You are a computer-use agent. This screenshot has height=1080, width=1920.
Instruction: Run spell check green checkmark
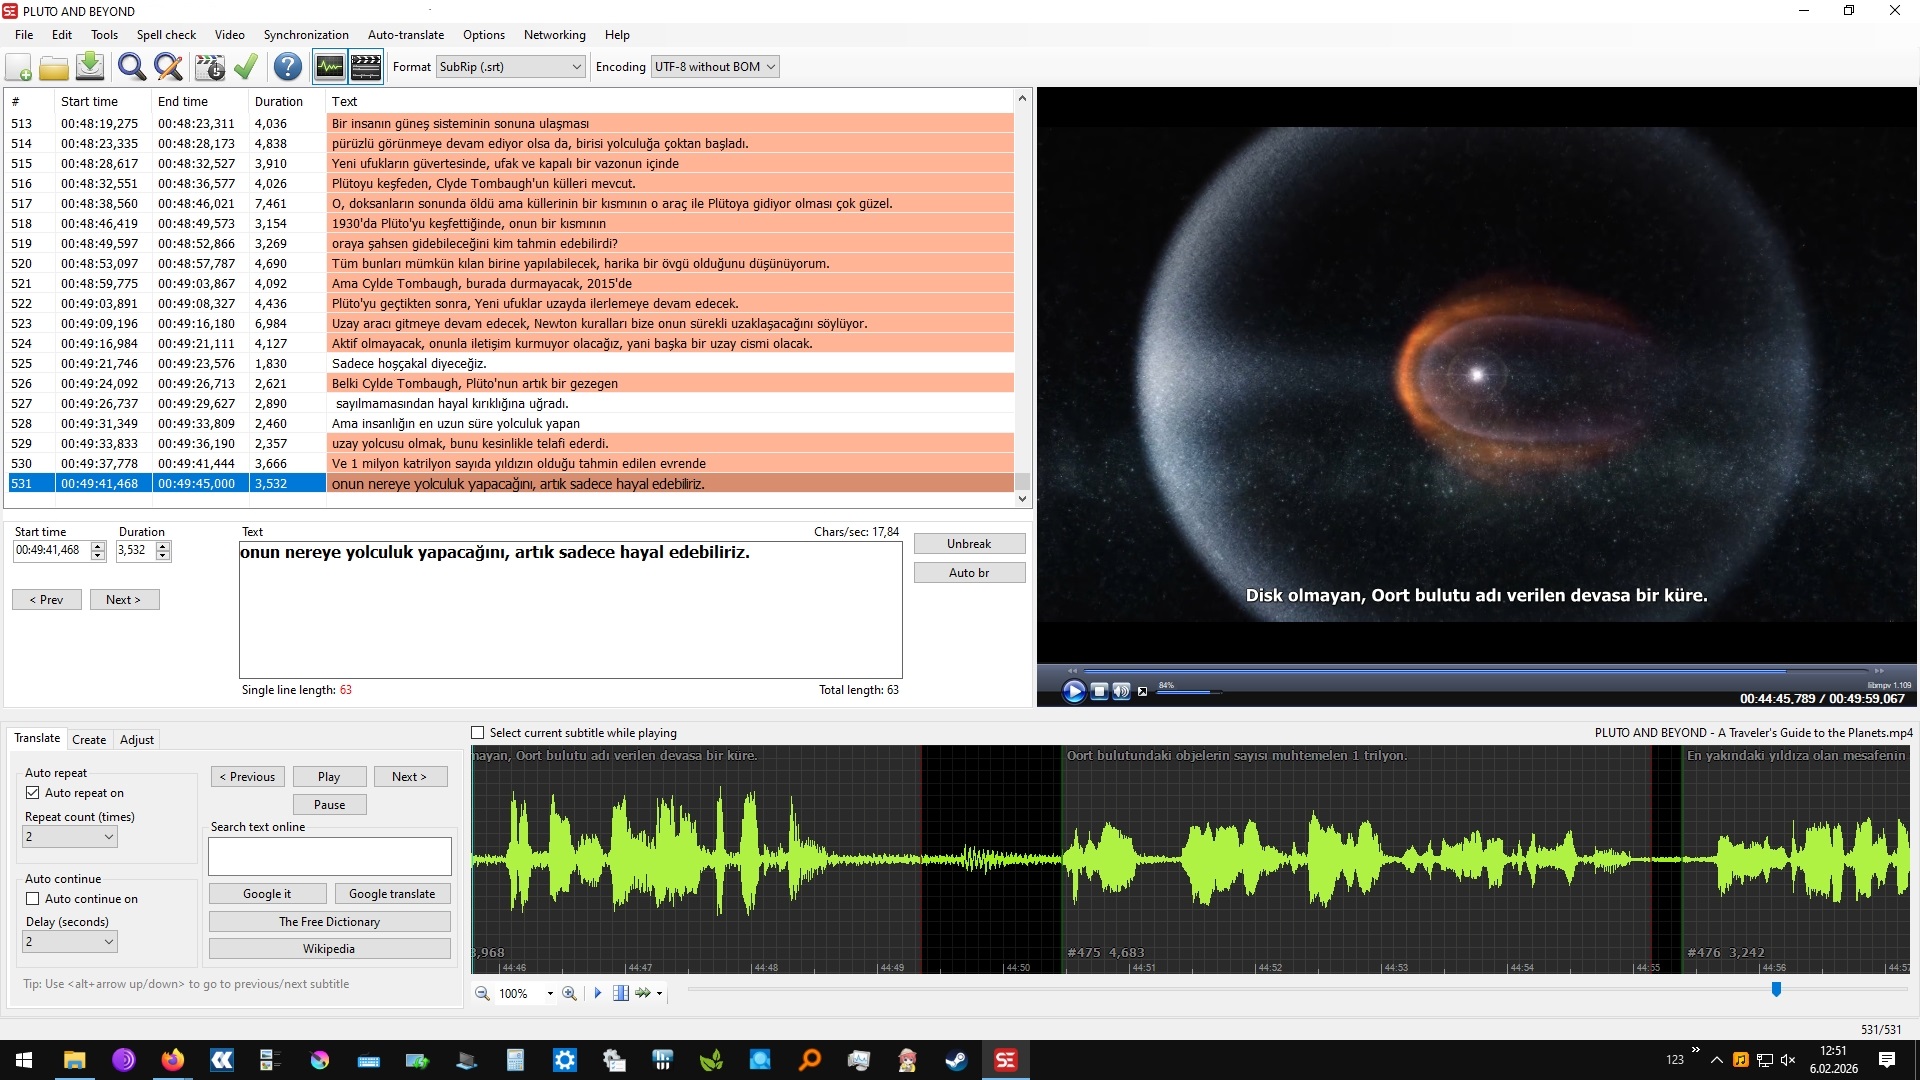pos(246,67)
